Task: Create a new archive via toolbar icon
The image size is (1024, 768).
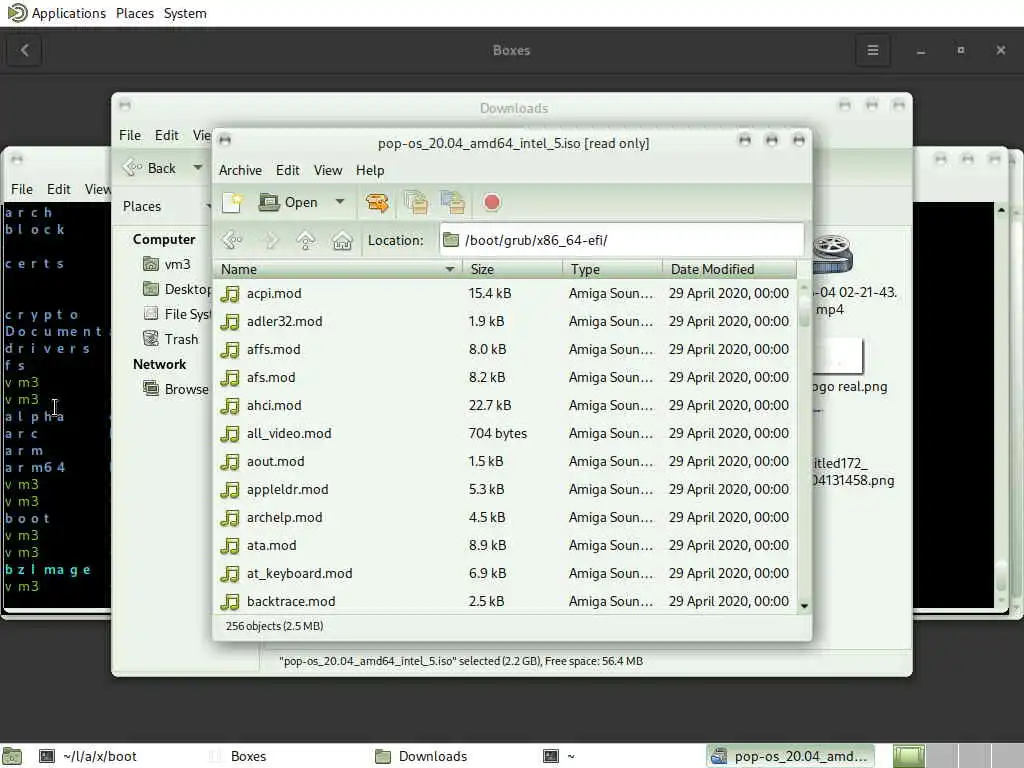Action: click(232, 203)
